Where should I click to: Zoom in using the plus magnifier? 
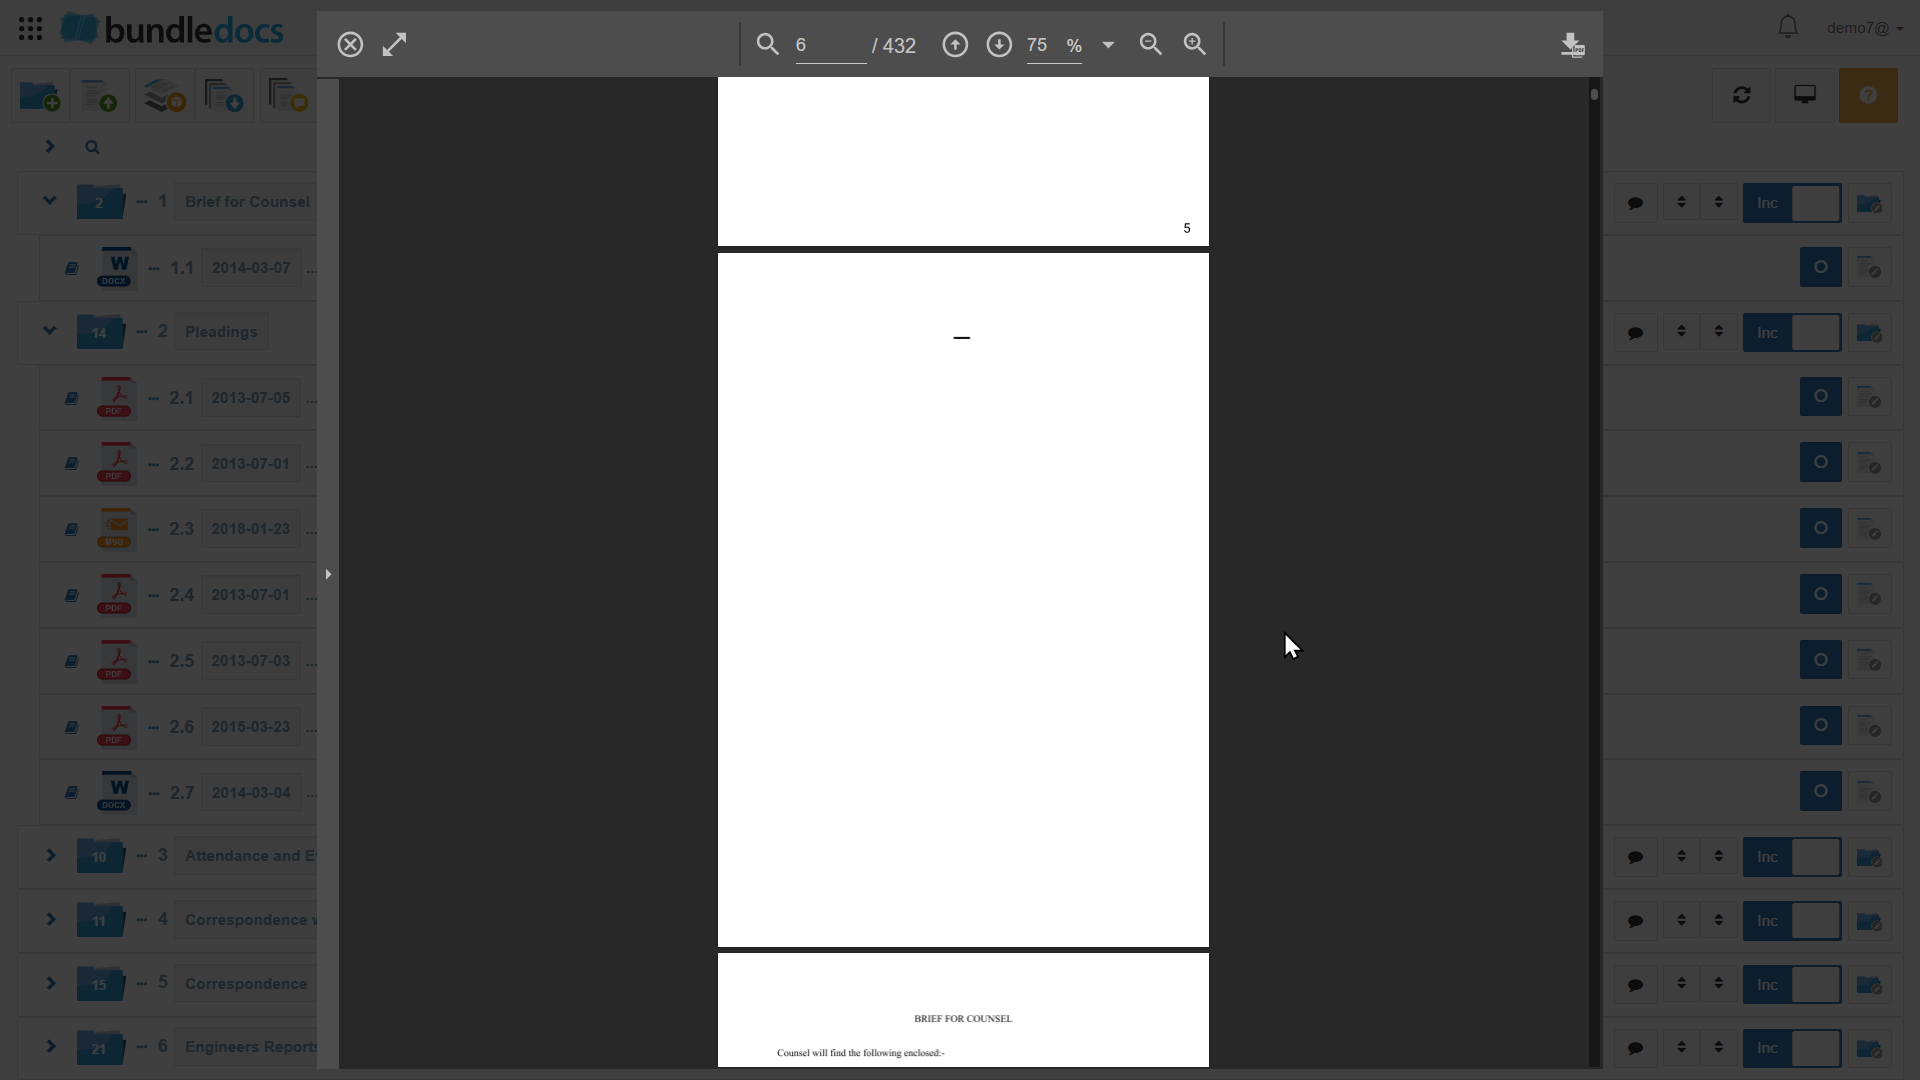pyautogui.click(x=1195, y=45)
